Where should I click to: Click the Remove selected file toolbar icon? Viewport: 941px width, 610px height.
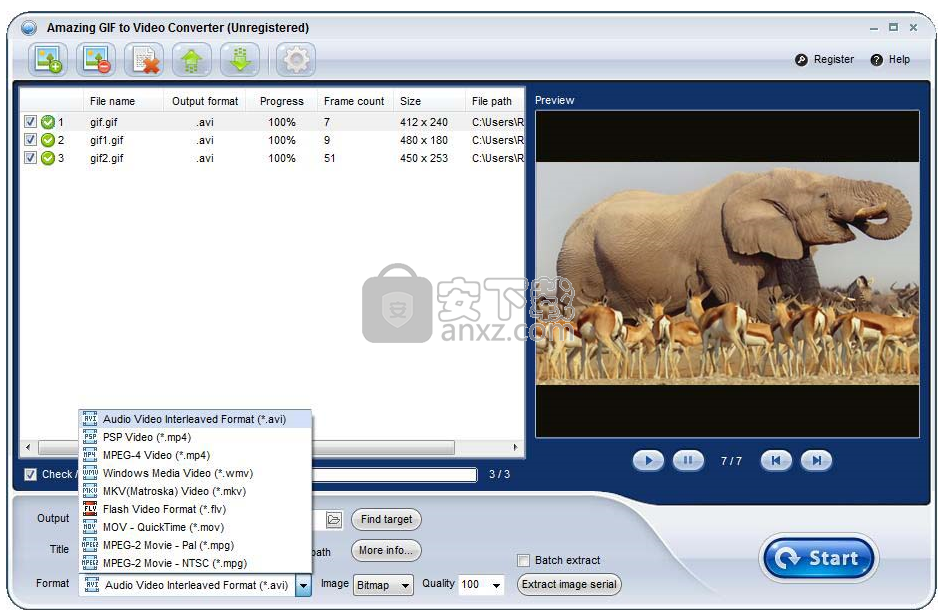pyautogui.click(x=96, y=60)
